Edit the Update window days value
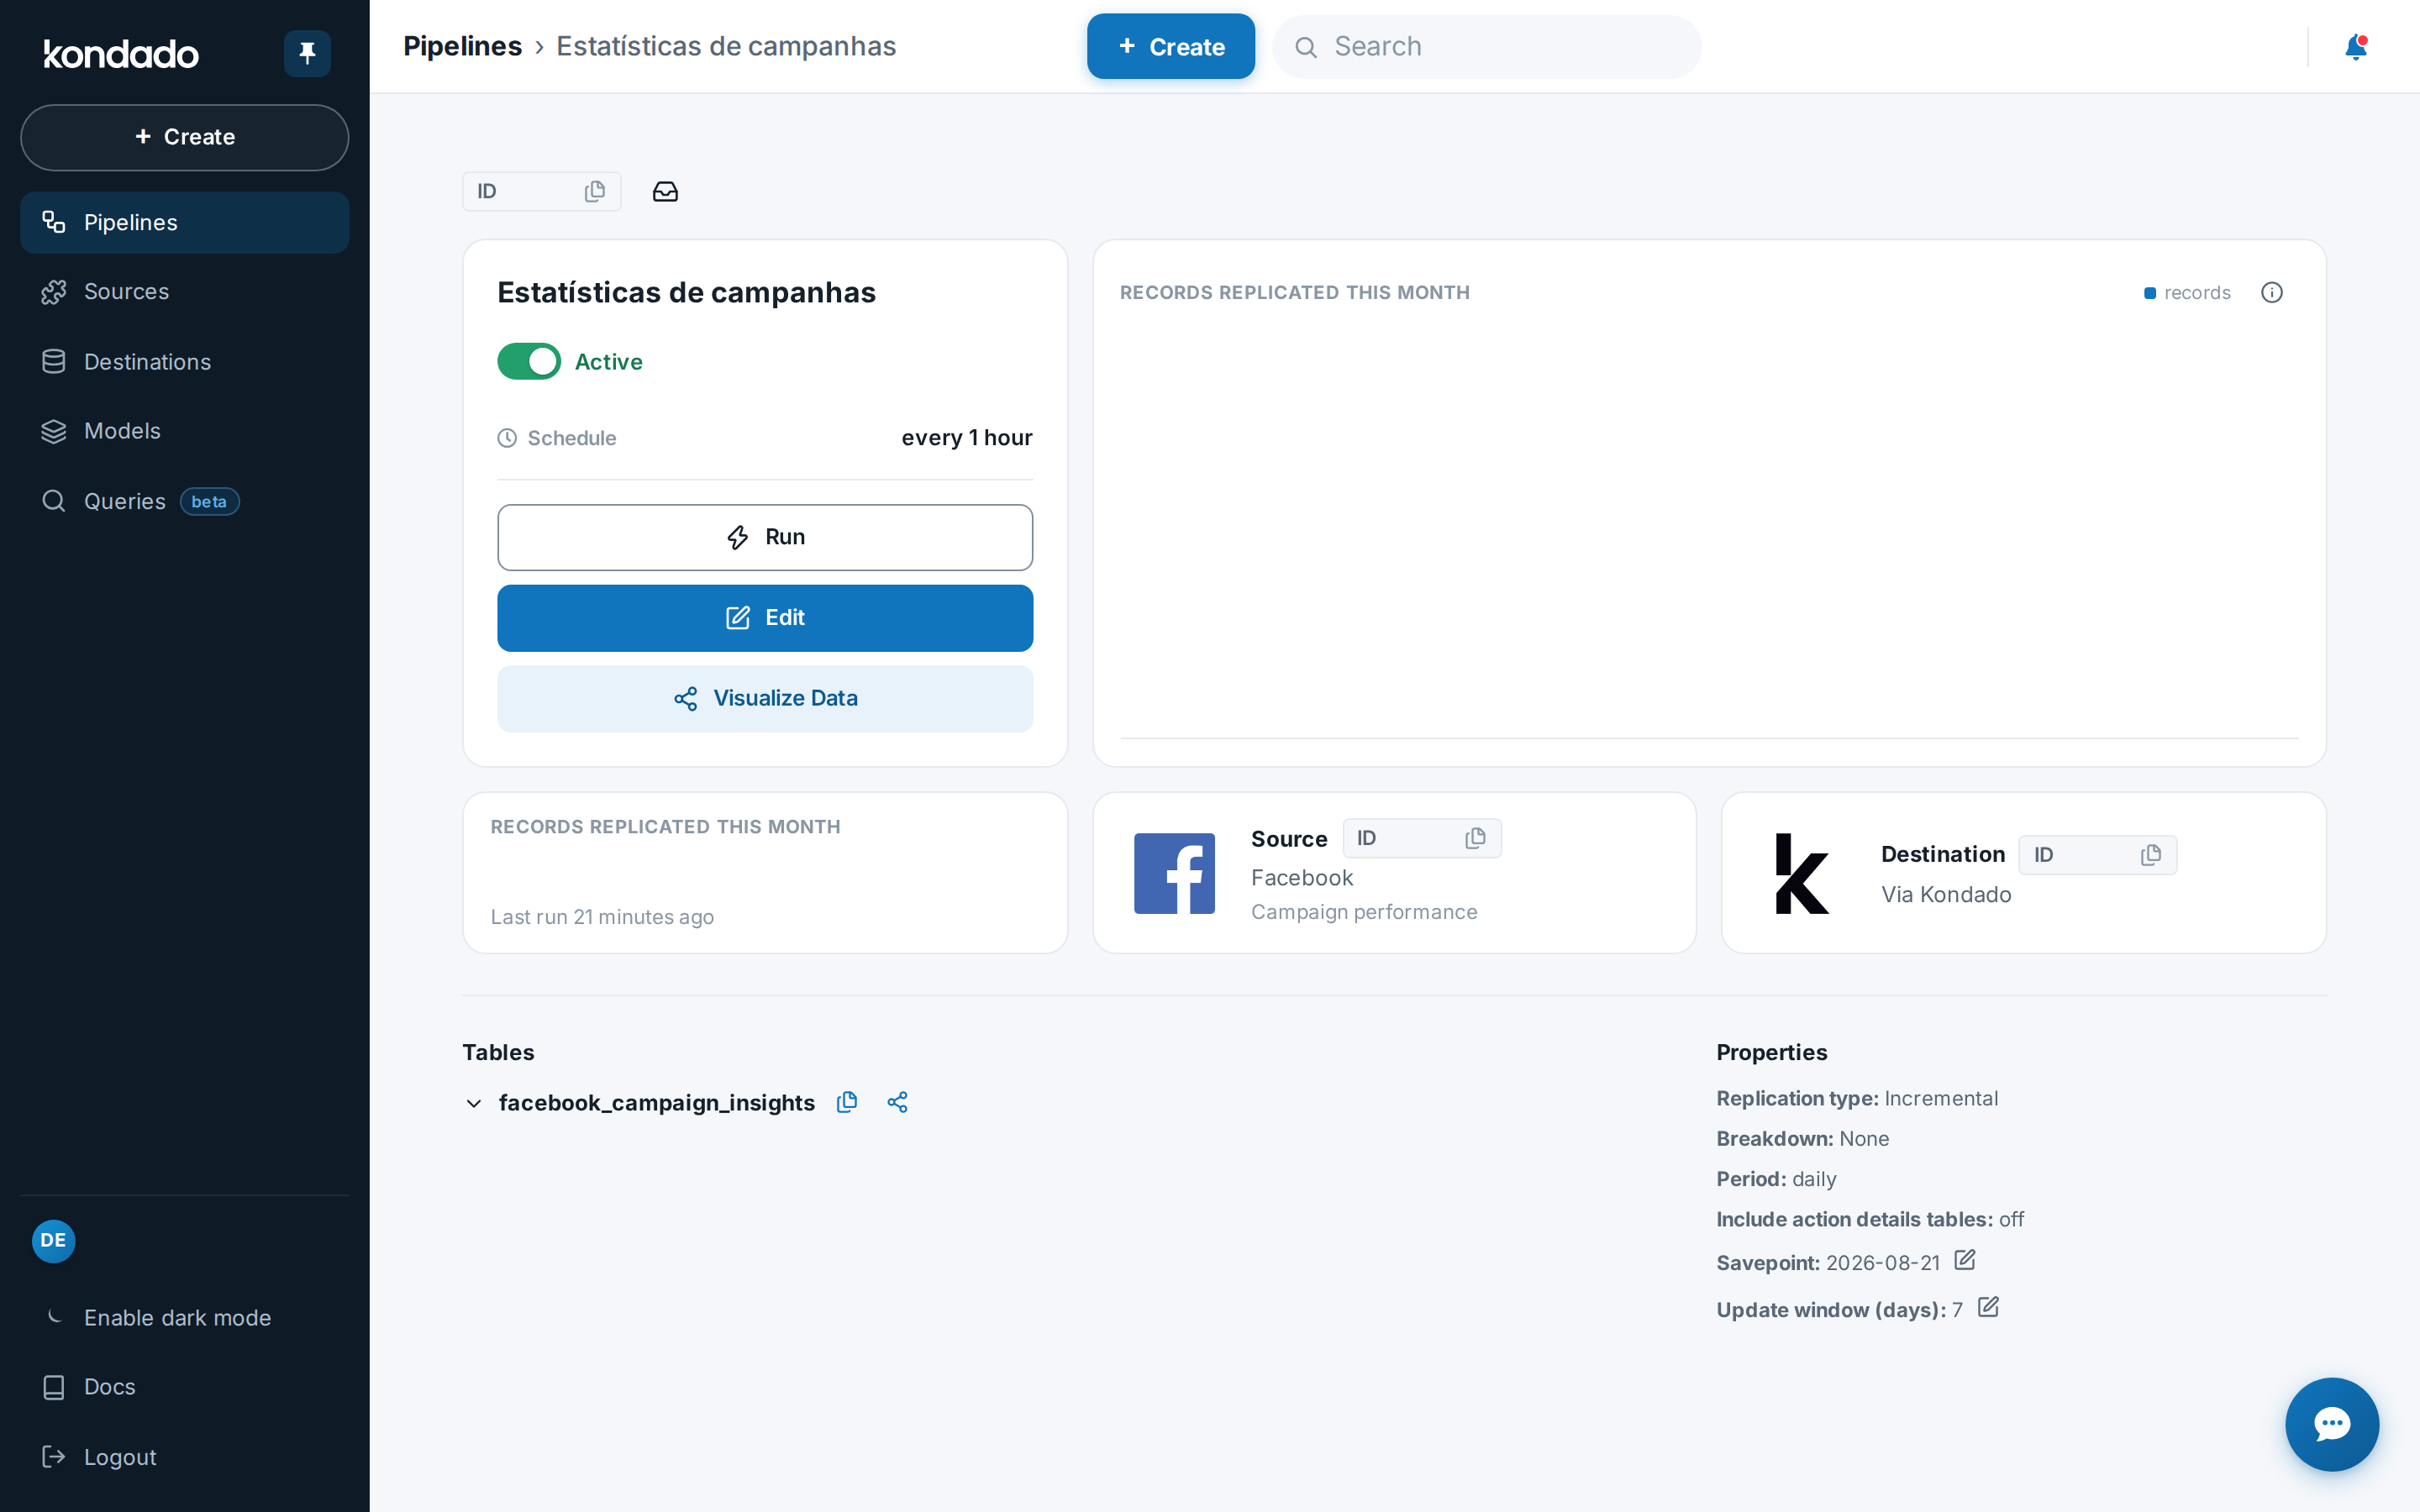2420x1512 pixels. [x=1988, y=1307]
